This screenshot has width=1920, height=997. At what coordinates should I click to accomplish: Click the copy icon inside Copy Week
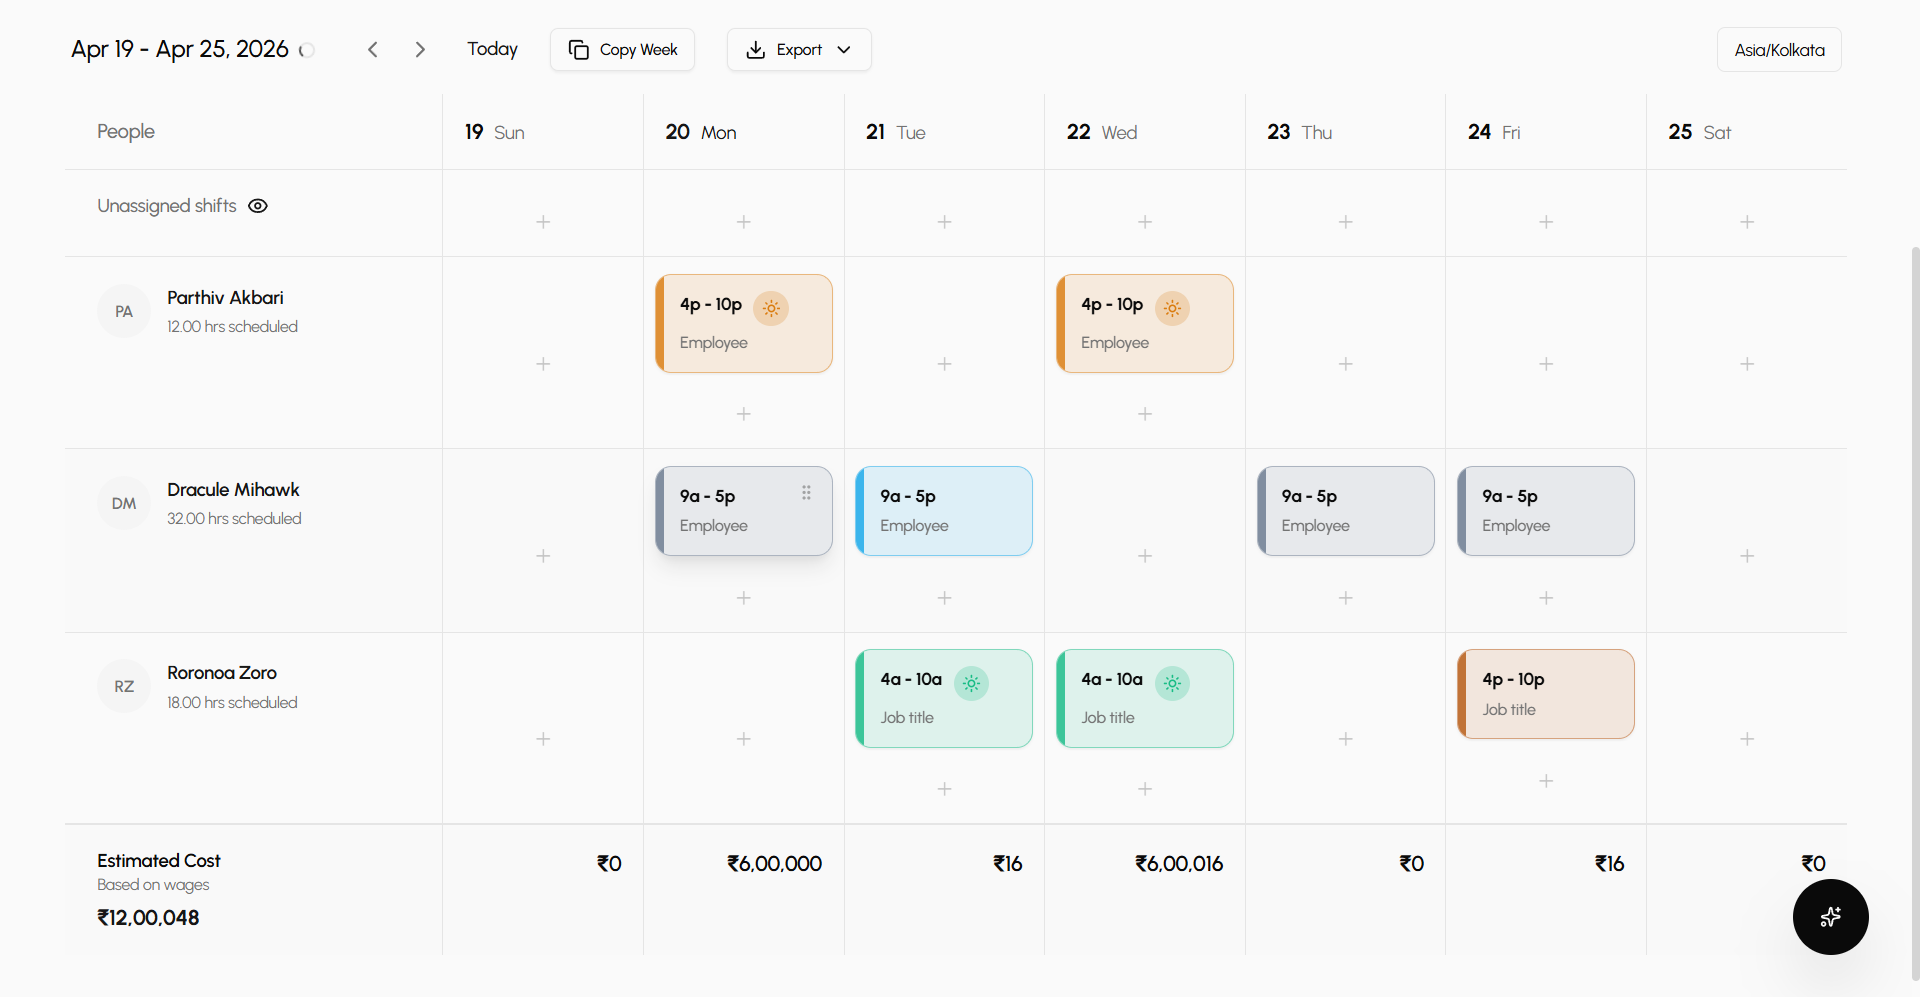[x=579, y=49]
